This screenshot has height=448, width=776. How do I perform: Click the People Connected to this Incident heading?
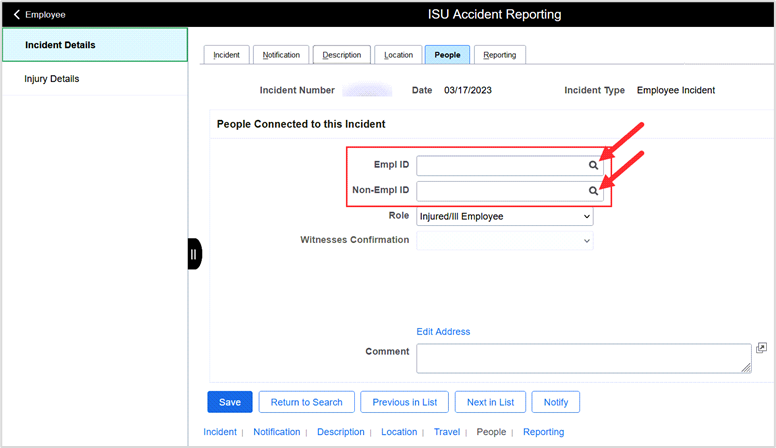point(301,124)
